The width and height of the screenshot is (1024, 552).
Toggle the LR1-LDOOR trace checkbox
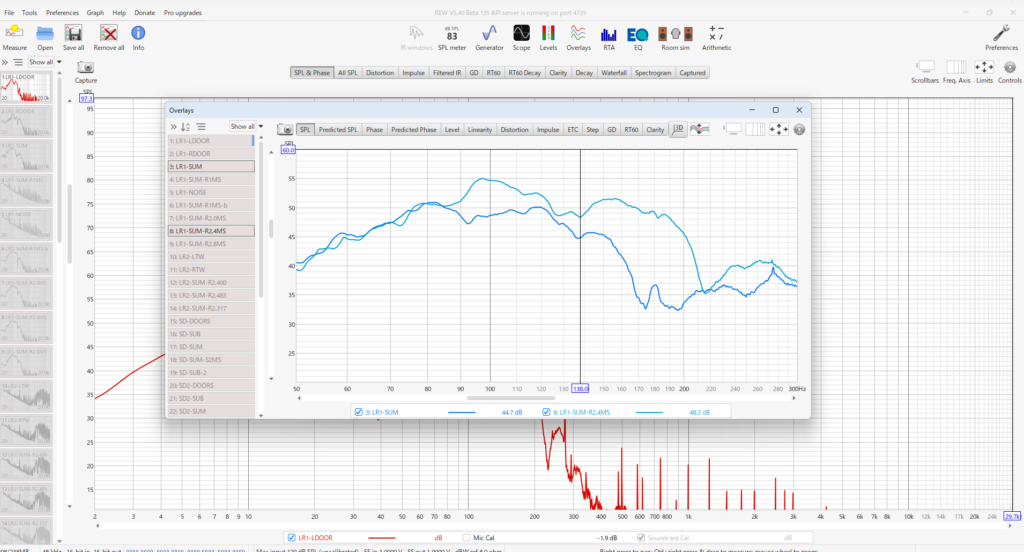coord(291,538)
